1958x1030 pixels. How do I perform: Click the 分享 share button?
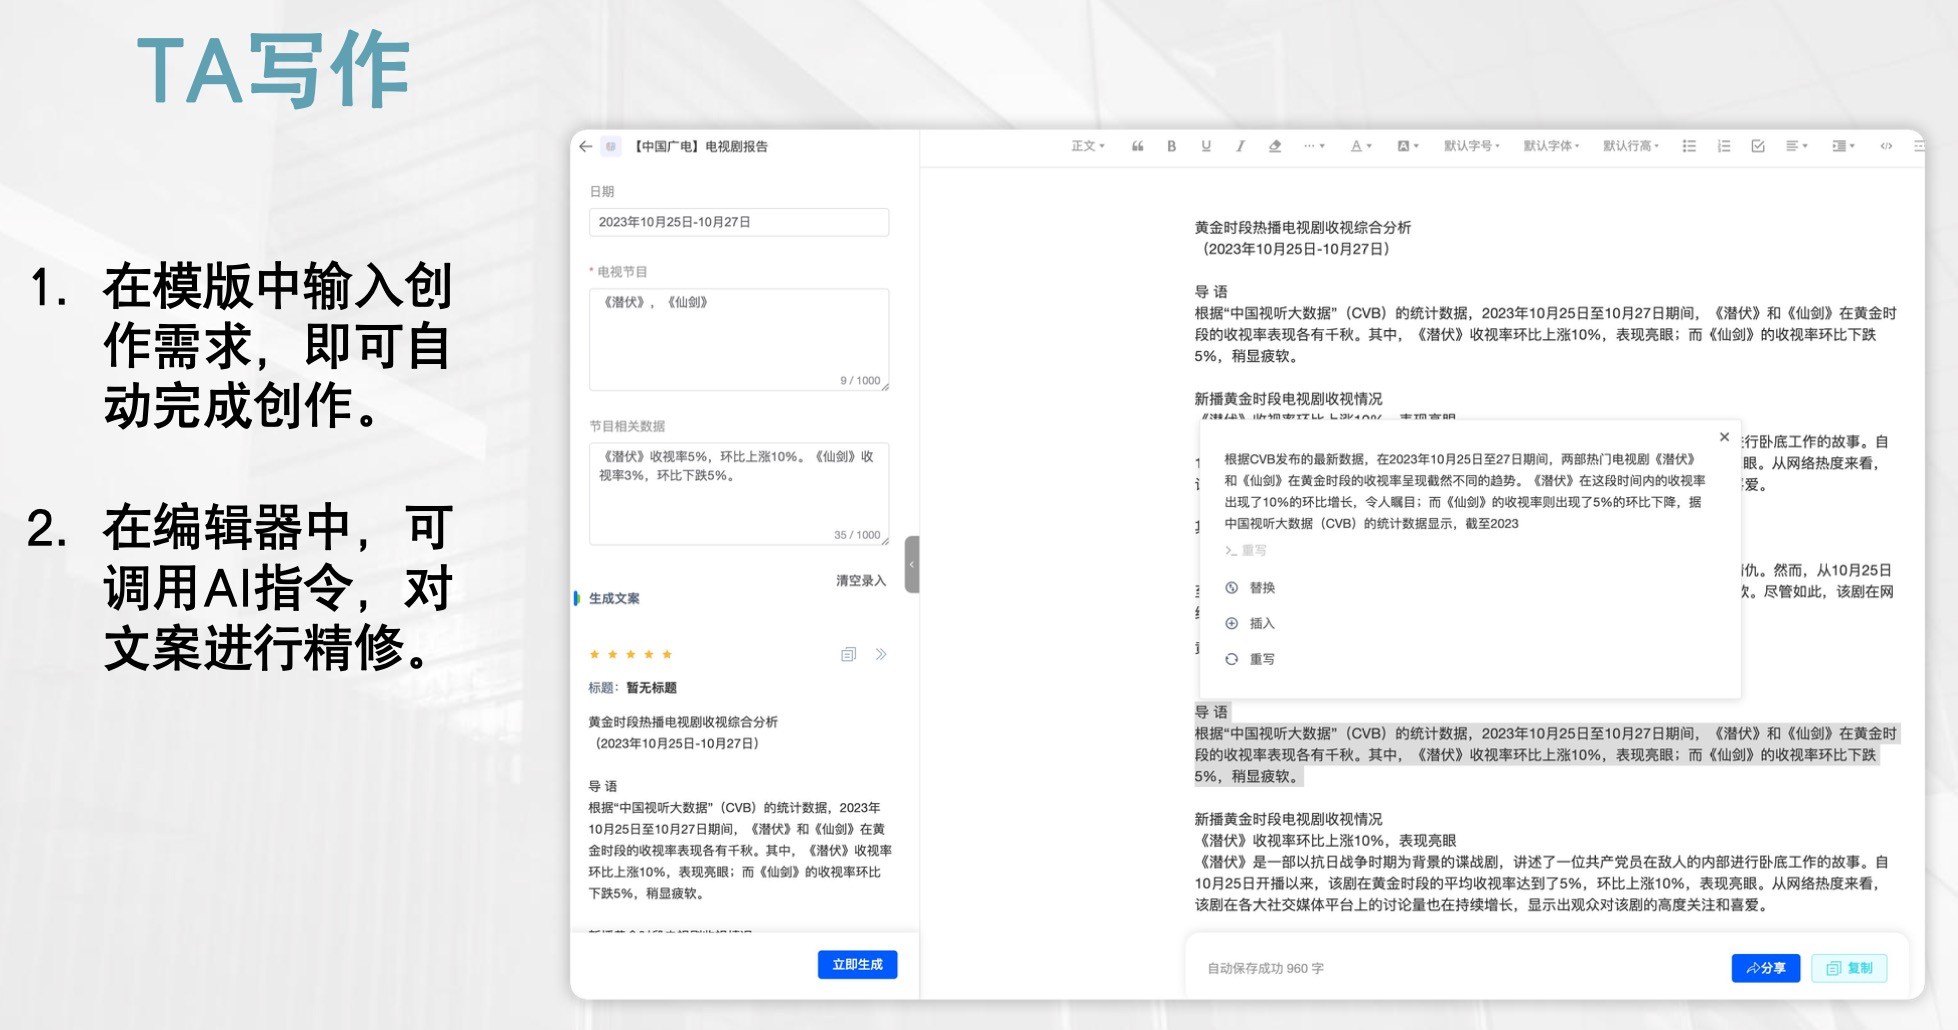coord(1766,968)
